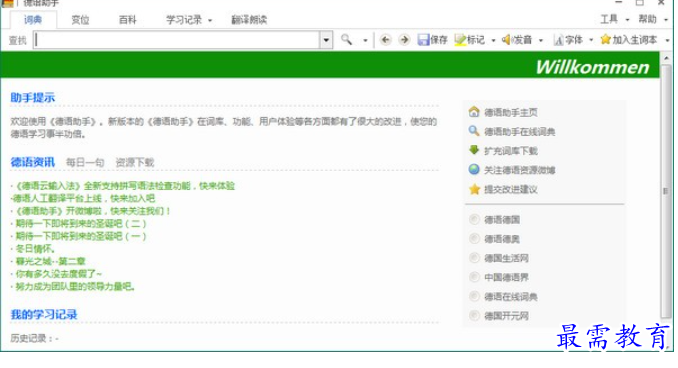Select the 德国开元网 radio option
678x368 pixels.
(x=474, y=316)
